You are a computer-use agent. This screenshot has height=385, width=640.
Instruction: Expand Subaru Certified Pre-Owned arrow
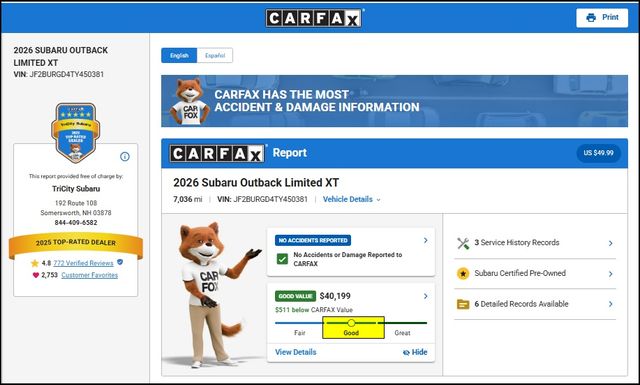pyautogui.click(x=611, y=274)
